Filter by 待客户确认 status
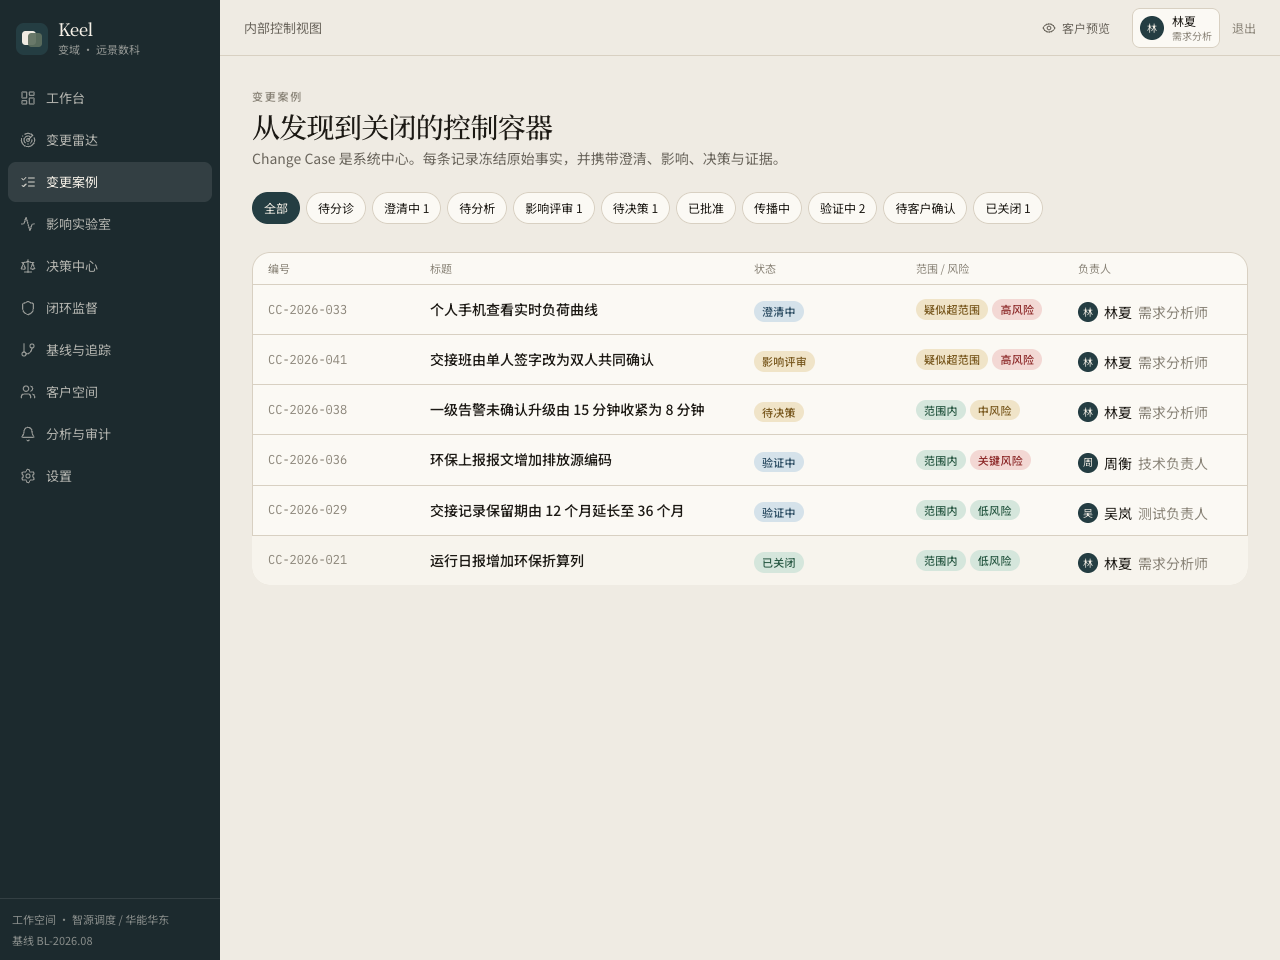Screen dimensions: 1280x960 pos(925,208)
